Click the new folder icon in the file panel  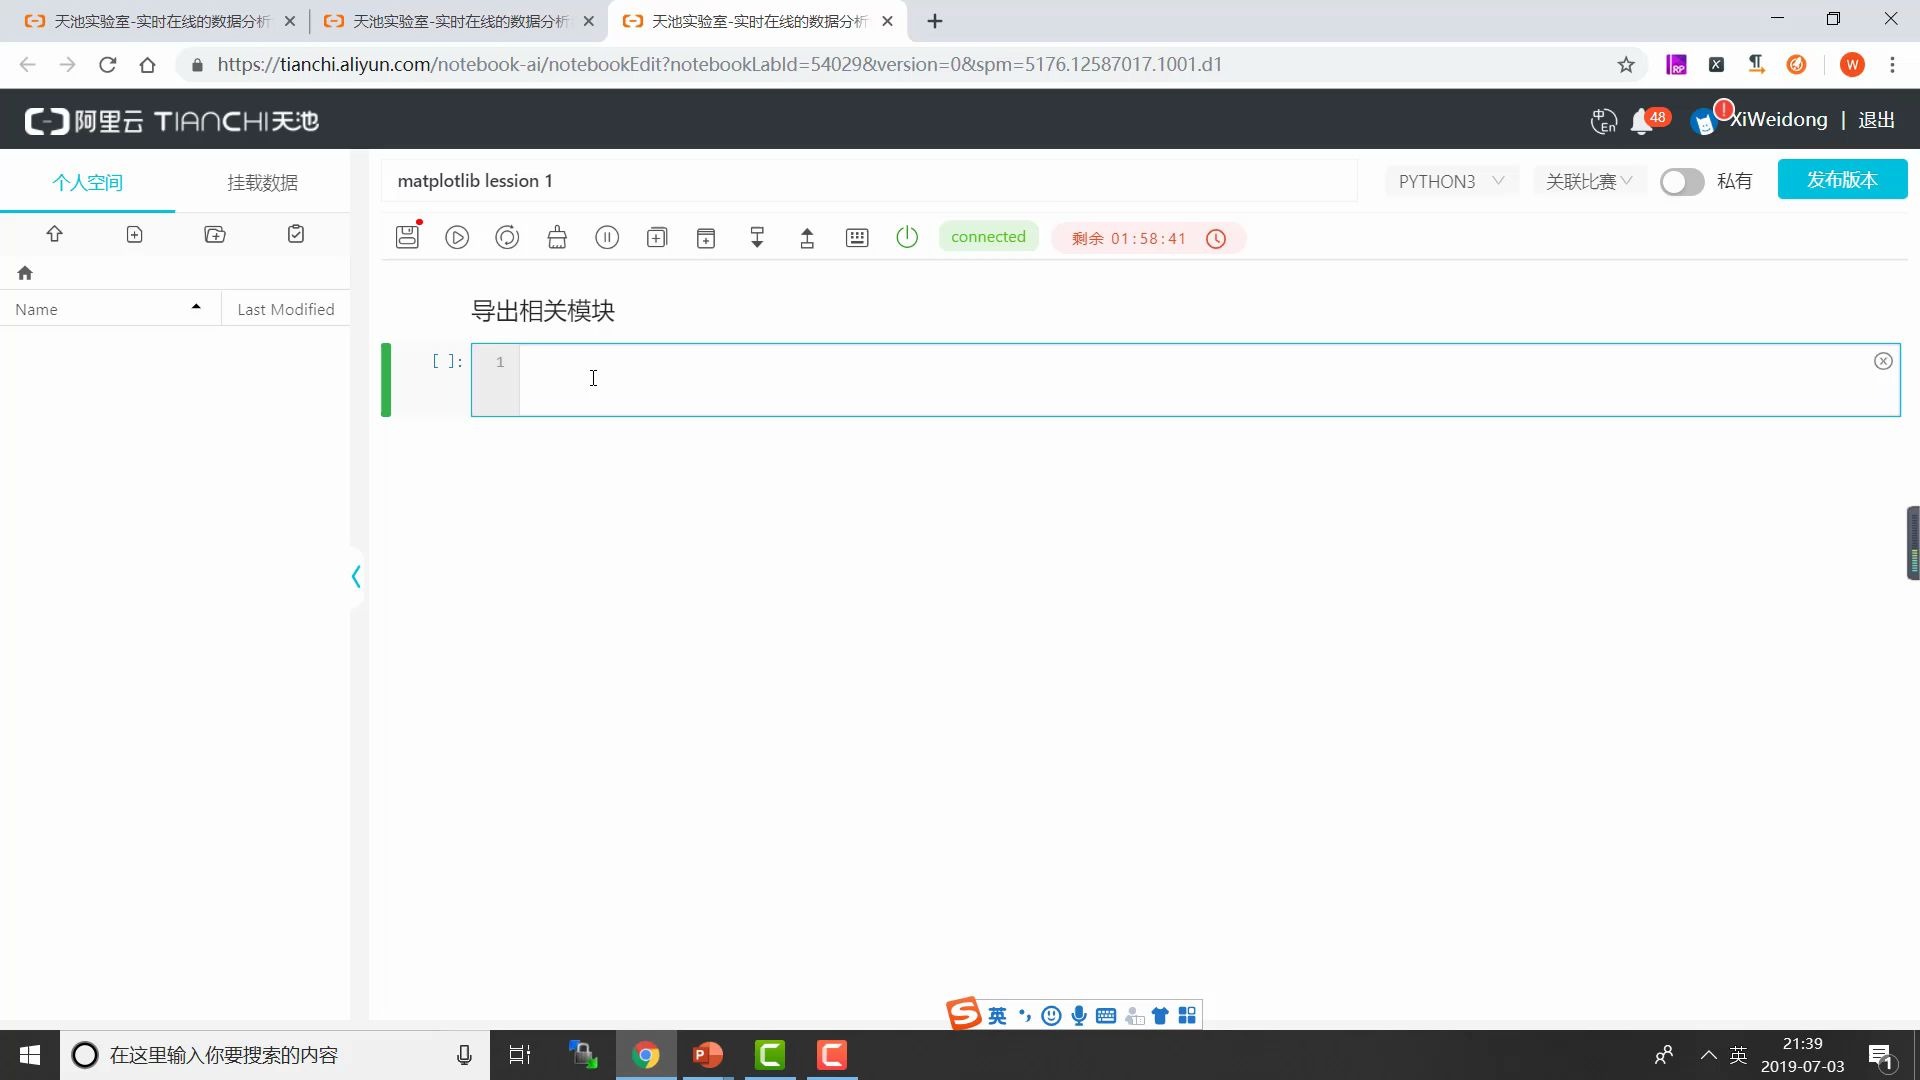point(215,234)
